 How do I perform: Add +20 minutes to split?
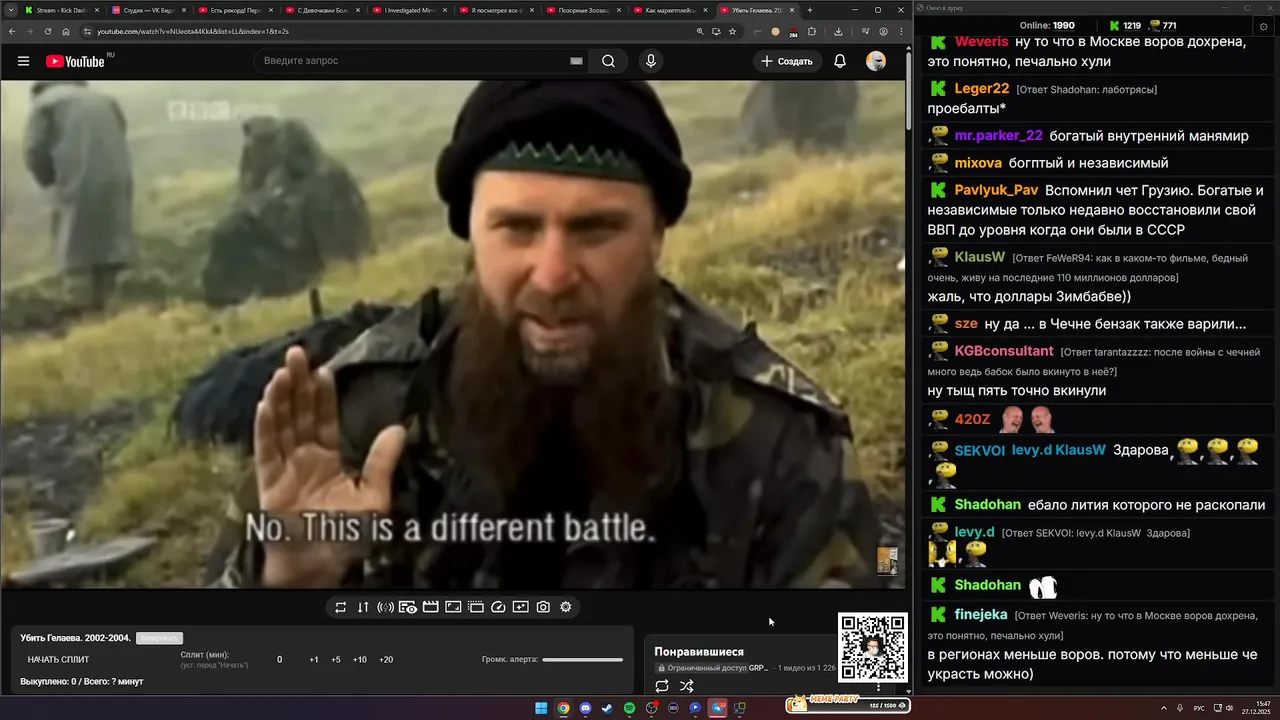[386, 660]
